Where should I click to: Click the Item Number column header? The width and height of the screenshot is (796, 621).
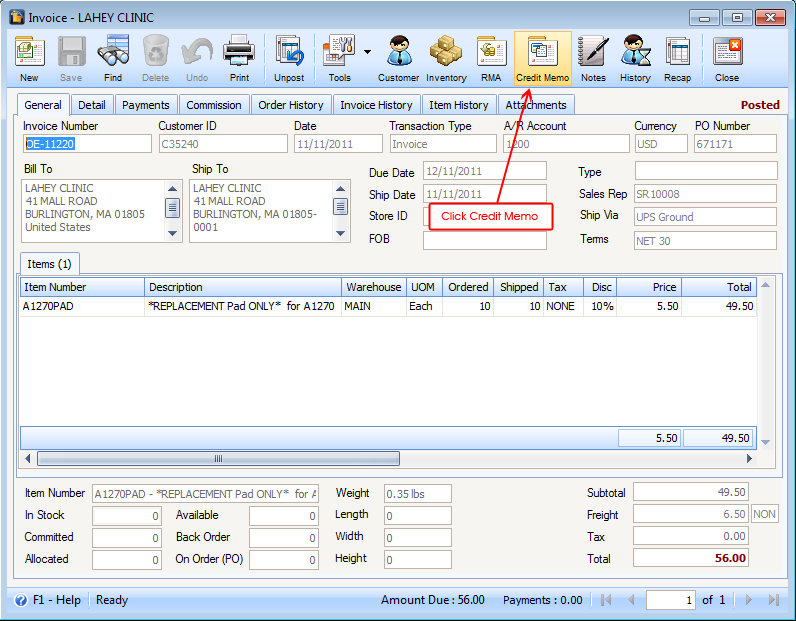[82, 287]
